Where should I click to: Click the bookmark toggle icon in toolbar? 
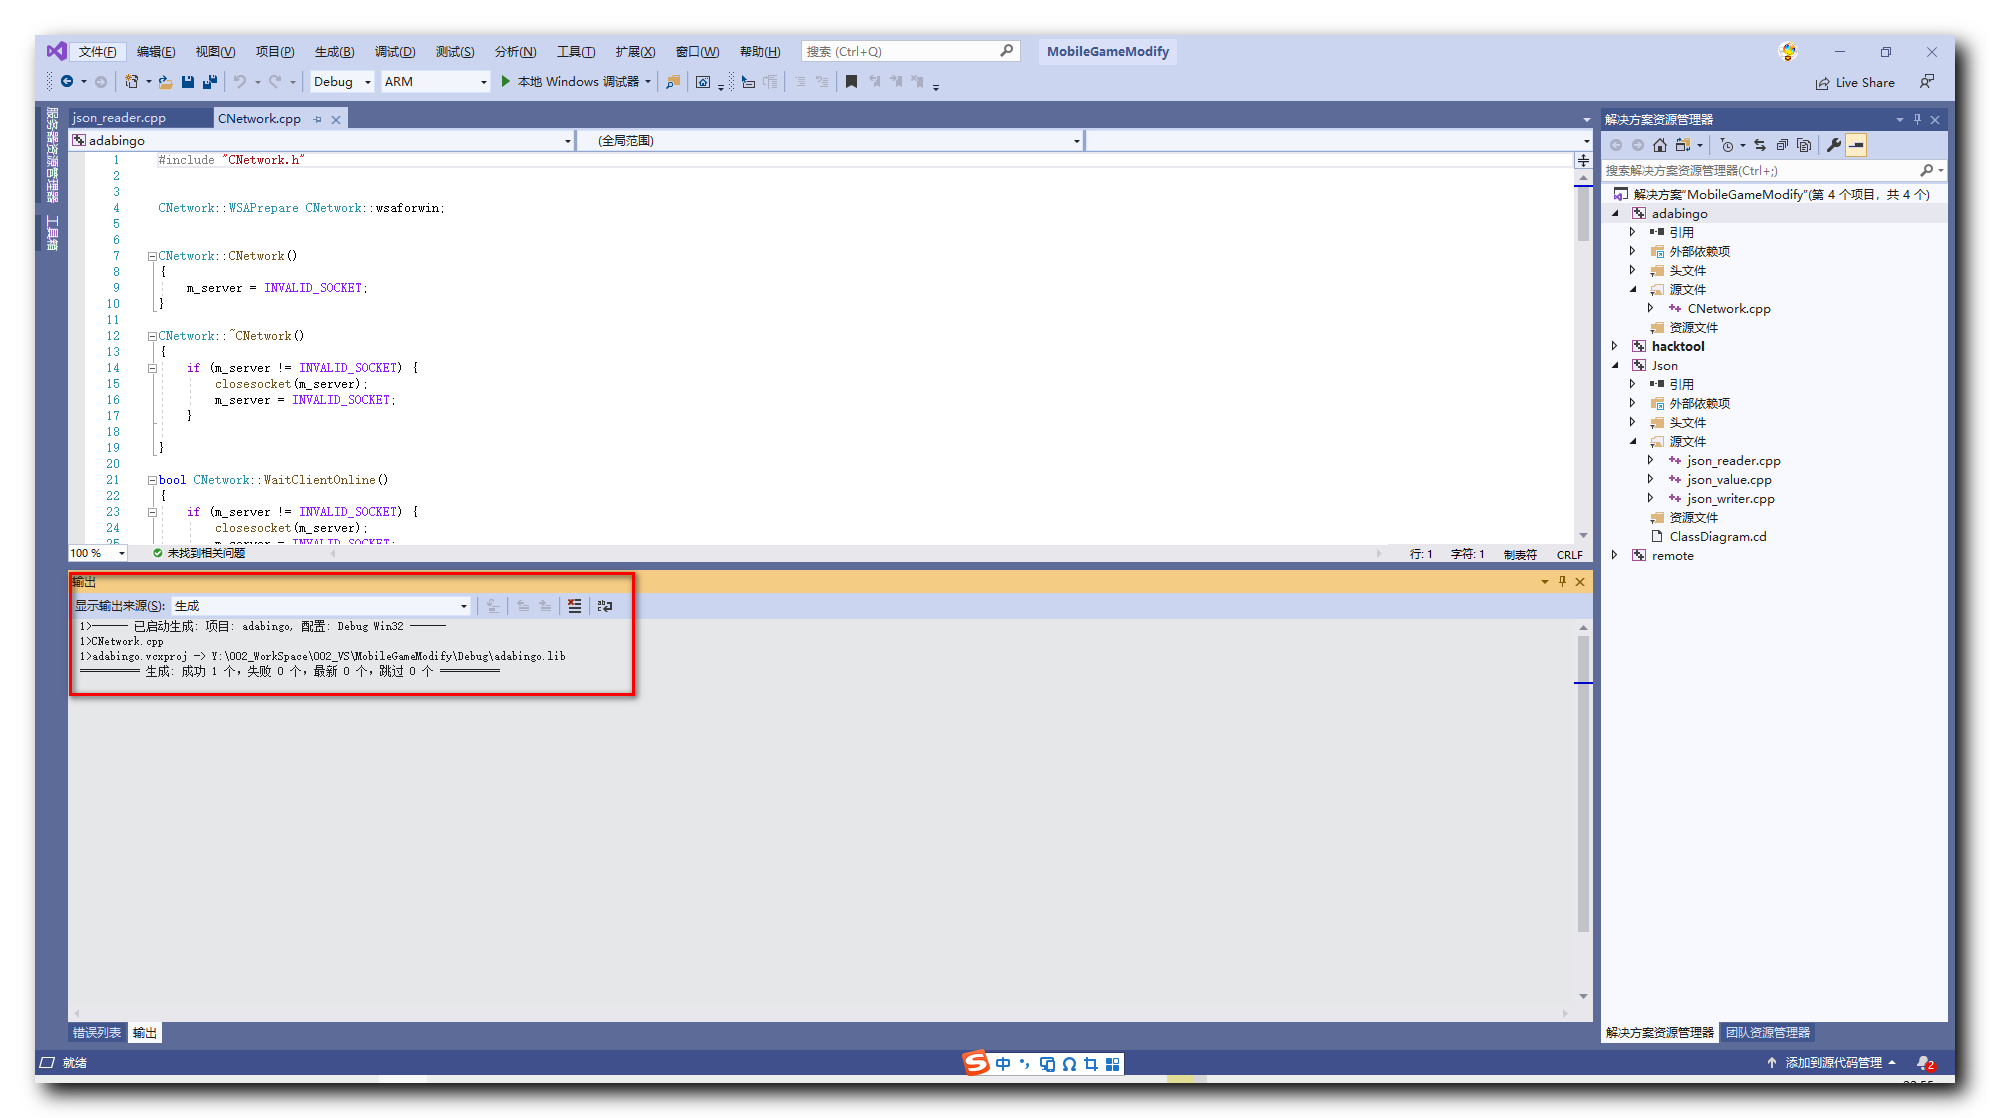point(851,82)
